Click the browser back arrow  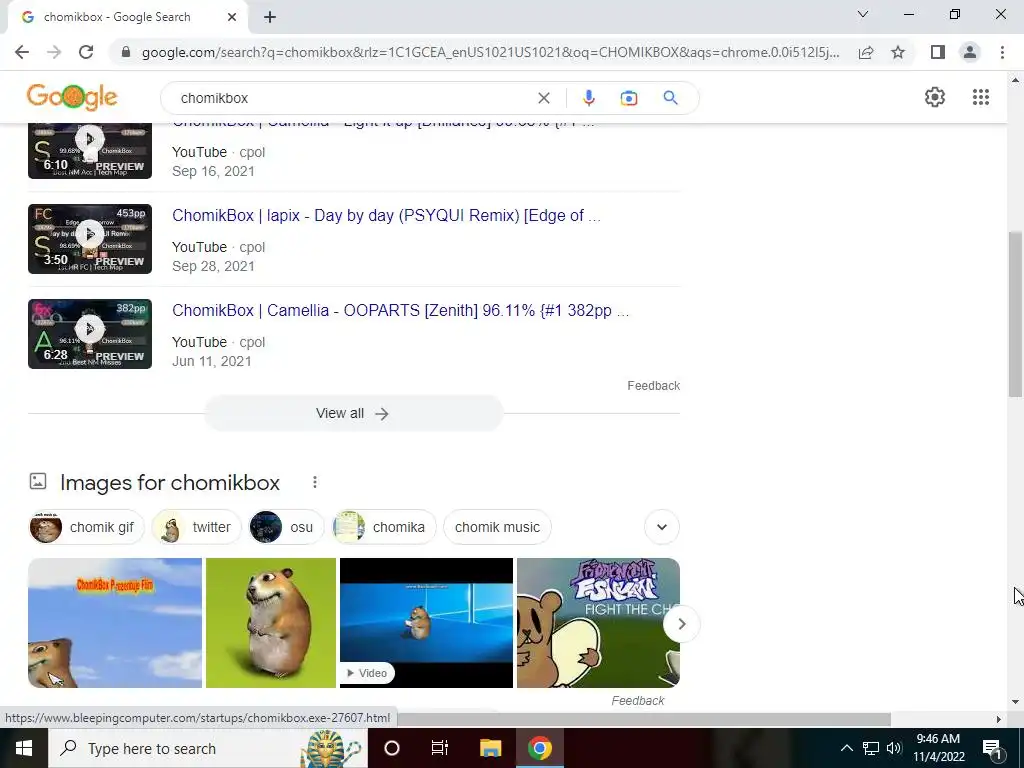22,52
